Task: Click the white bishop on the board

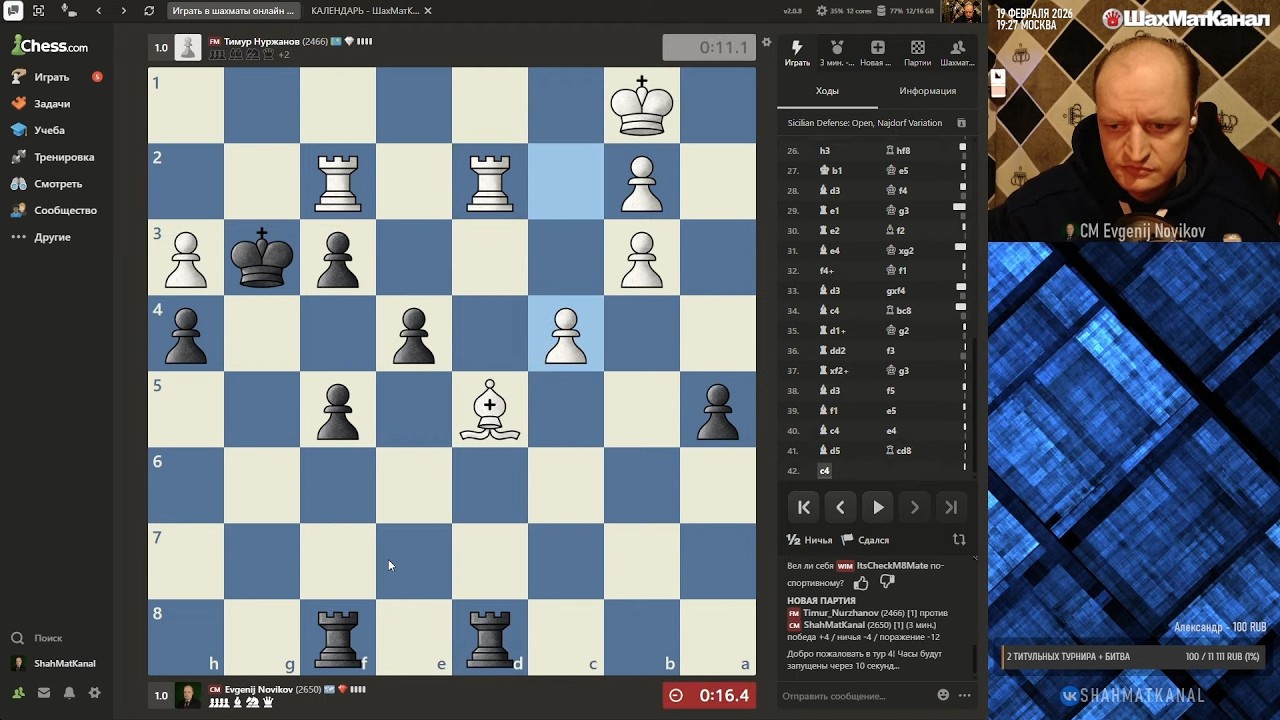Action: [x=490, y=409]
